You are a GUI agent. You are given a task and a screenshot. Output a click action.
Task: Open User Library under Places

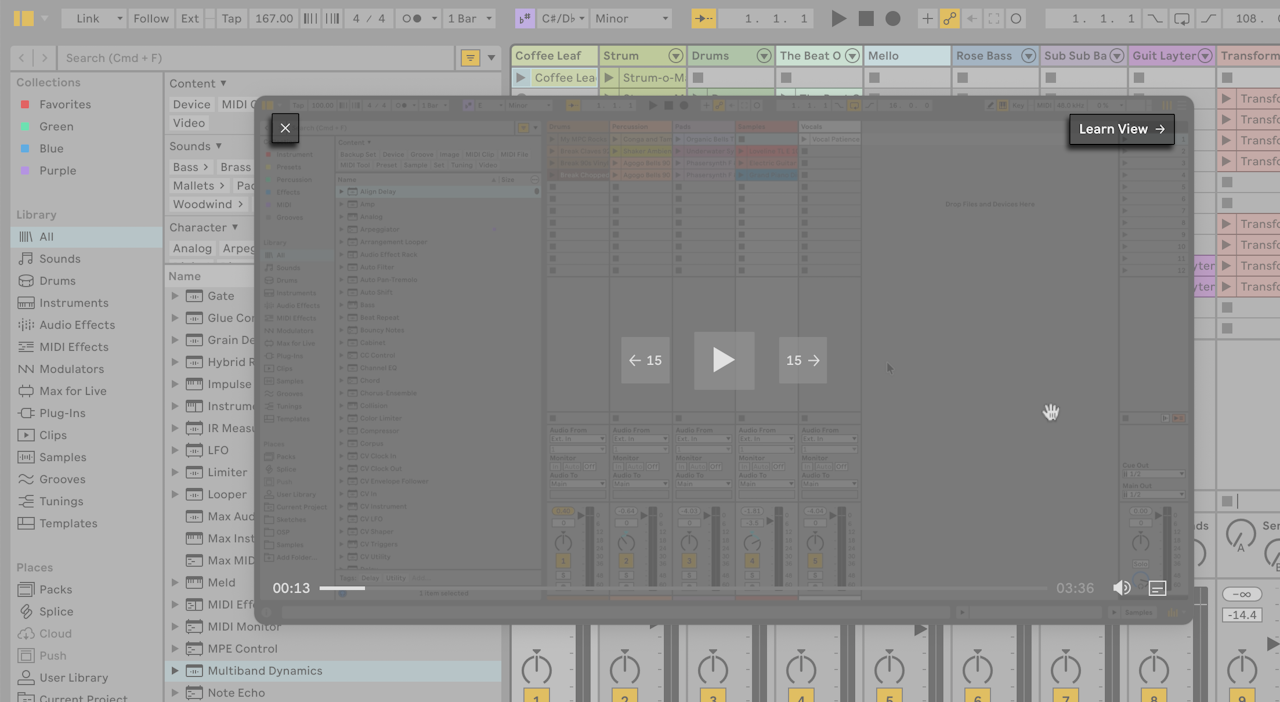[x=74, y=678]
